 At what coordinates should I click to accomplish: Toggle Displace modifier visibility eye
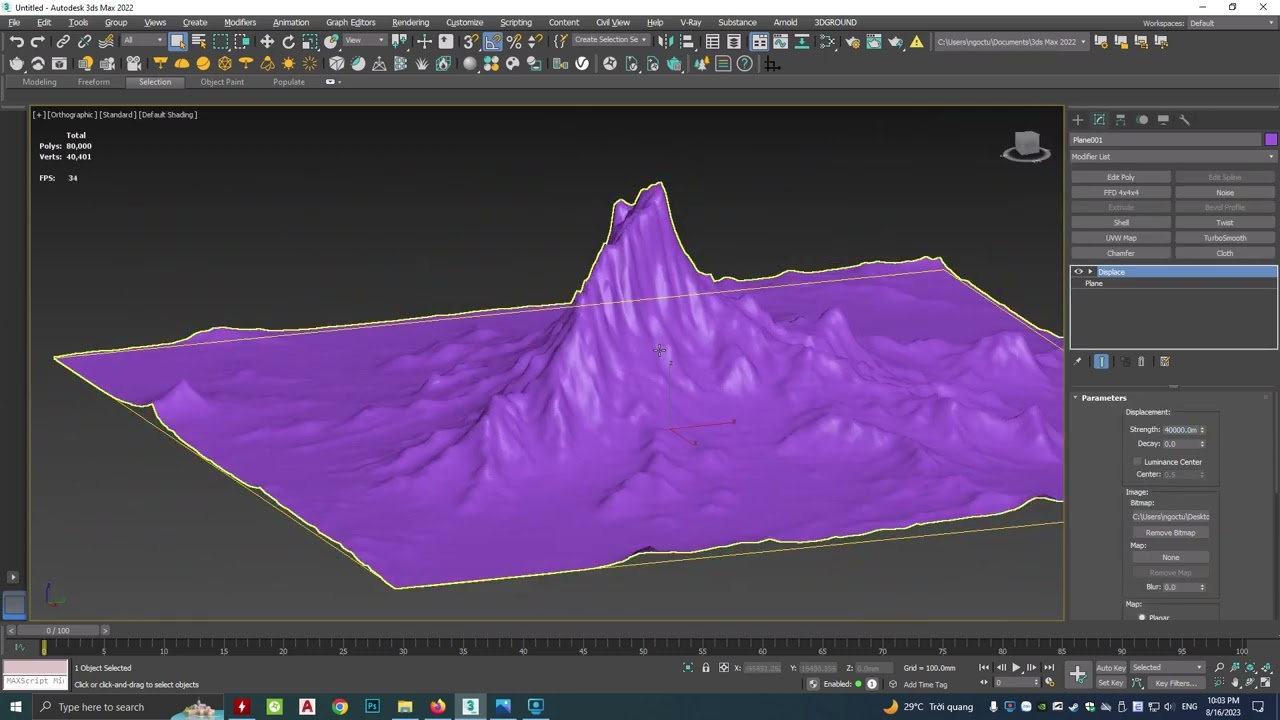[1078, 272]
